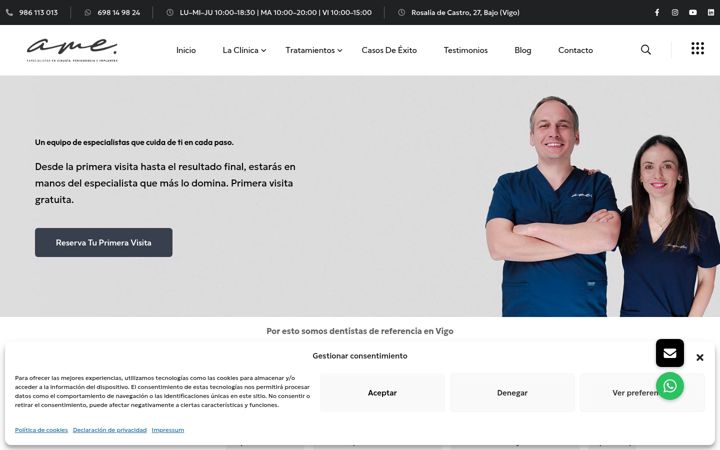Image resolution: width=720 pixels, height=450 pixels.
Task: Open the Ver preferencias cookie button
Action: pos(642,393)
